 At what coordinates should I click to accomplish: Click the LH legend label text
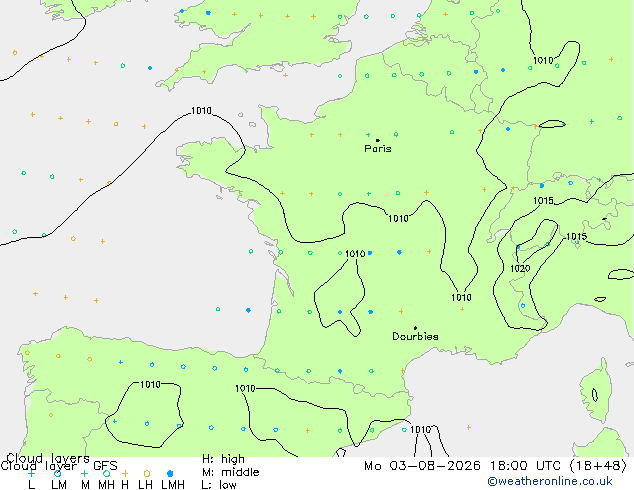(145, 485)
